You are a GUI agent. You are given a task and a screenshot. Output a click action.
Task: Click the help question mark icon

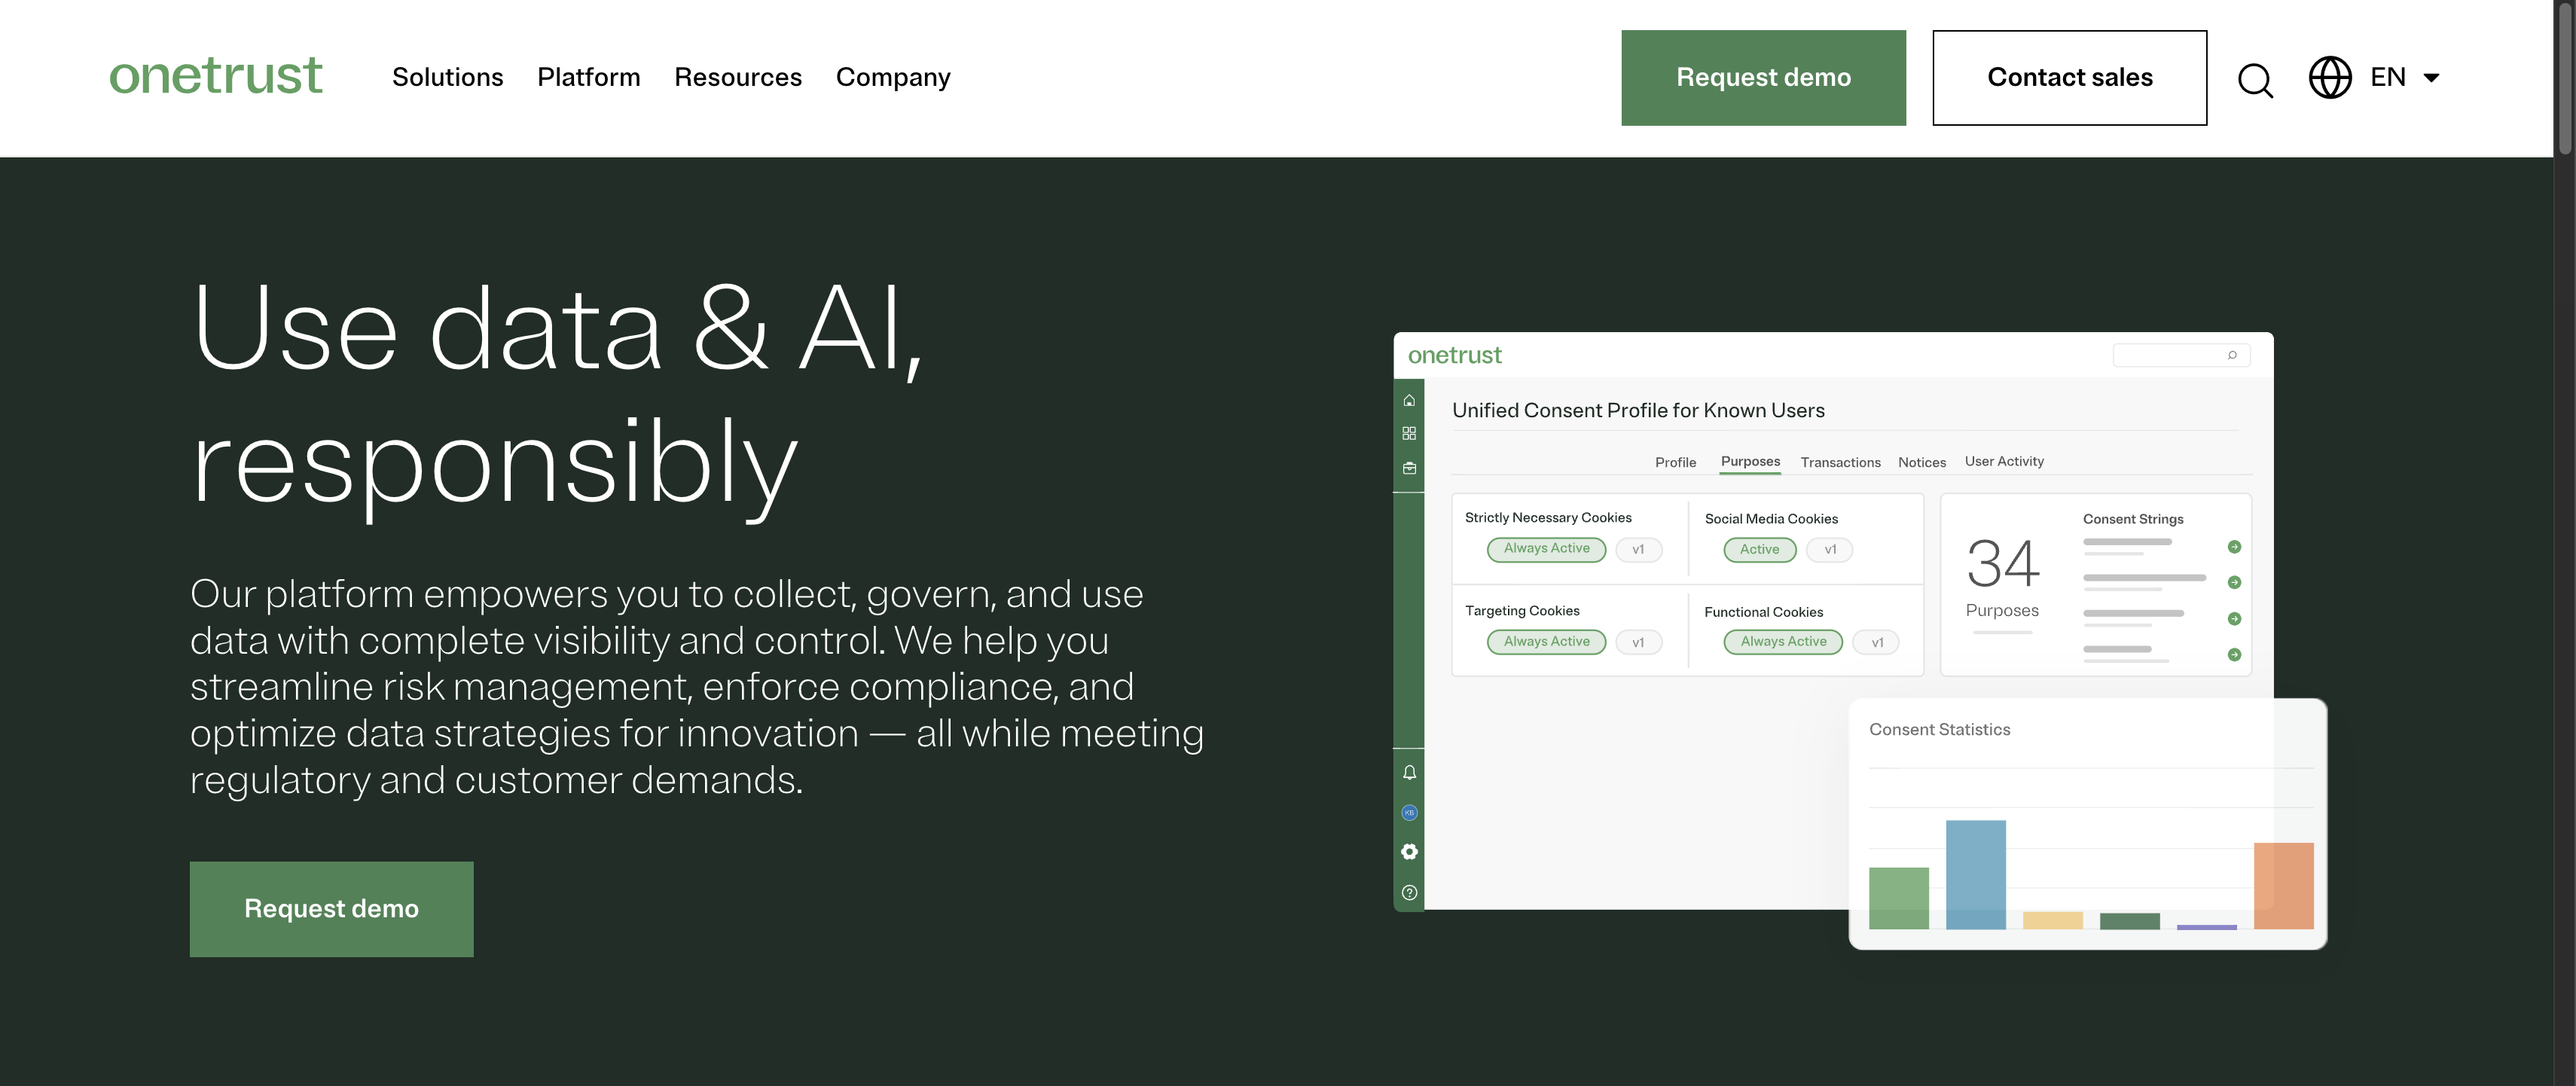(x=1409, y=893)
